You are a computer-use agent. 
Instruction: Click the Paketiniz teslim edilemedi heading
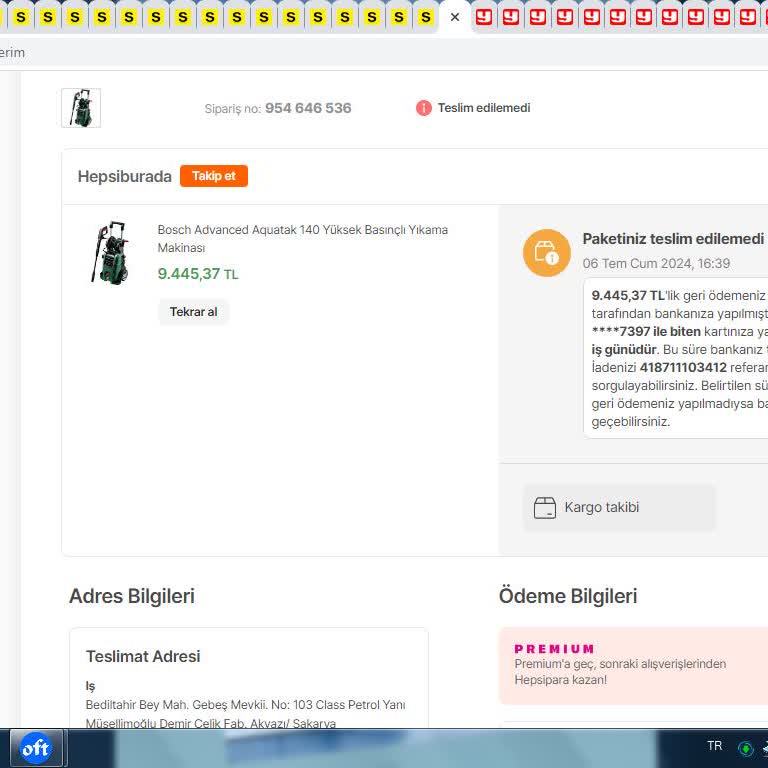point(673,239)
